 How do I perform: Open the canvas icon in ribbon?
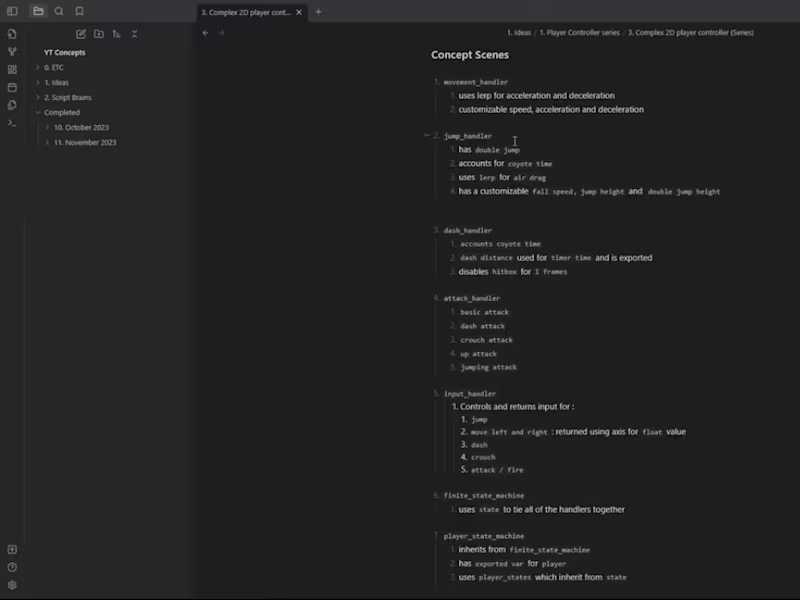pos(12,69)
